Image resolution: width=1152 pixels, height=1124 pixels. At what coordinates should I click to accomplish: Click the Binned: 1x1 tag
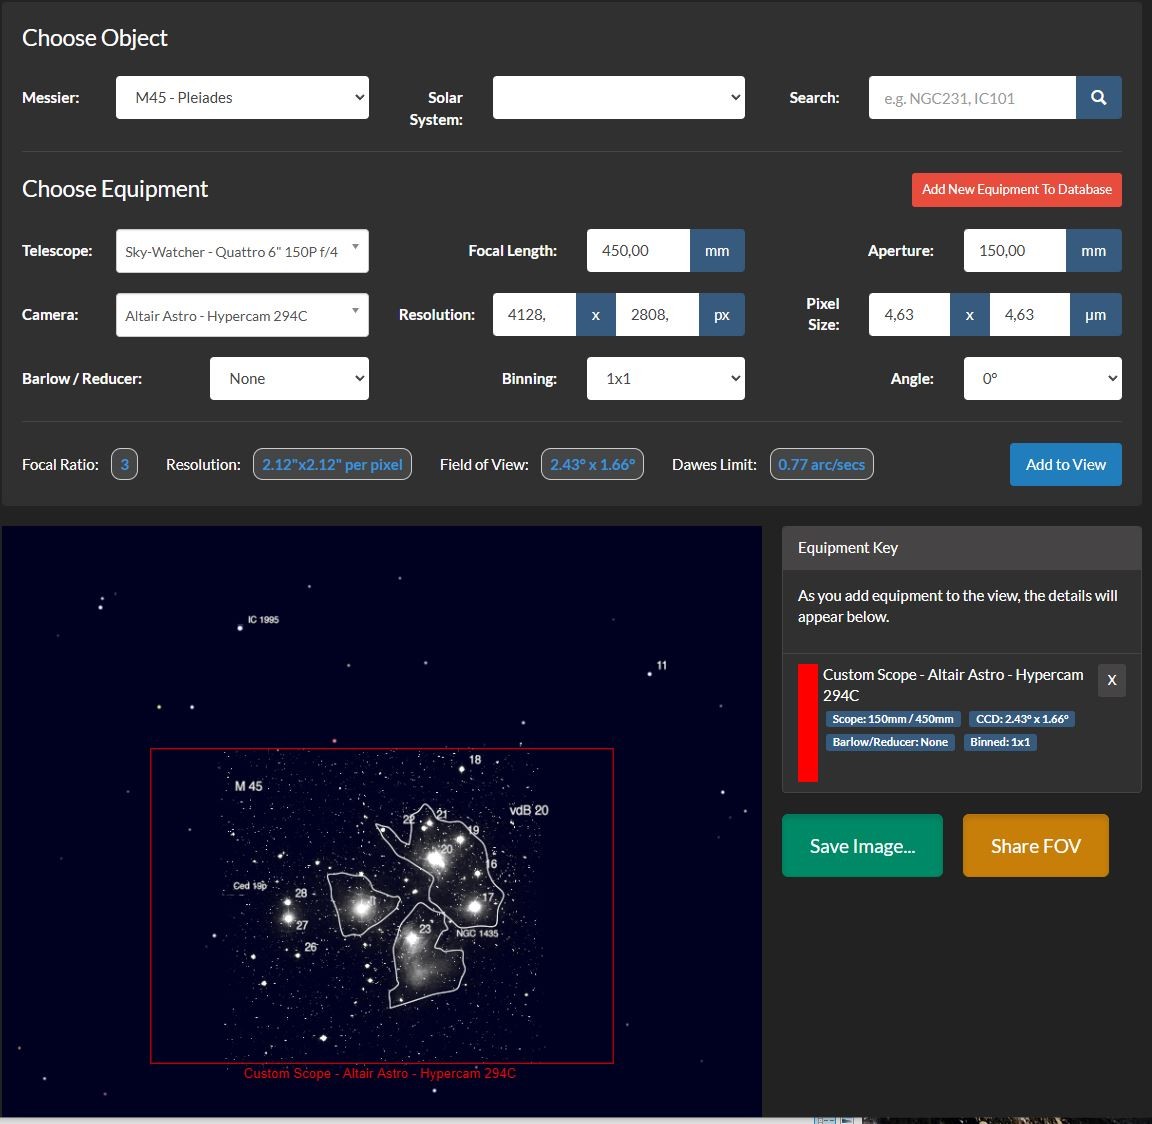tap(1000, 742)
